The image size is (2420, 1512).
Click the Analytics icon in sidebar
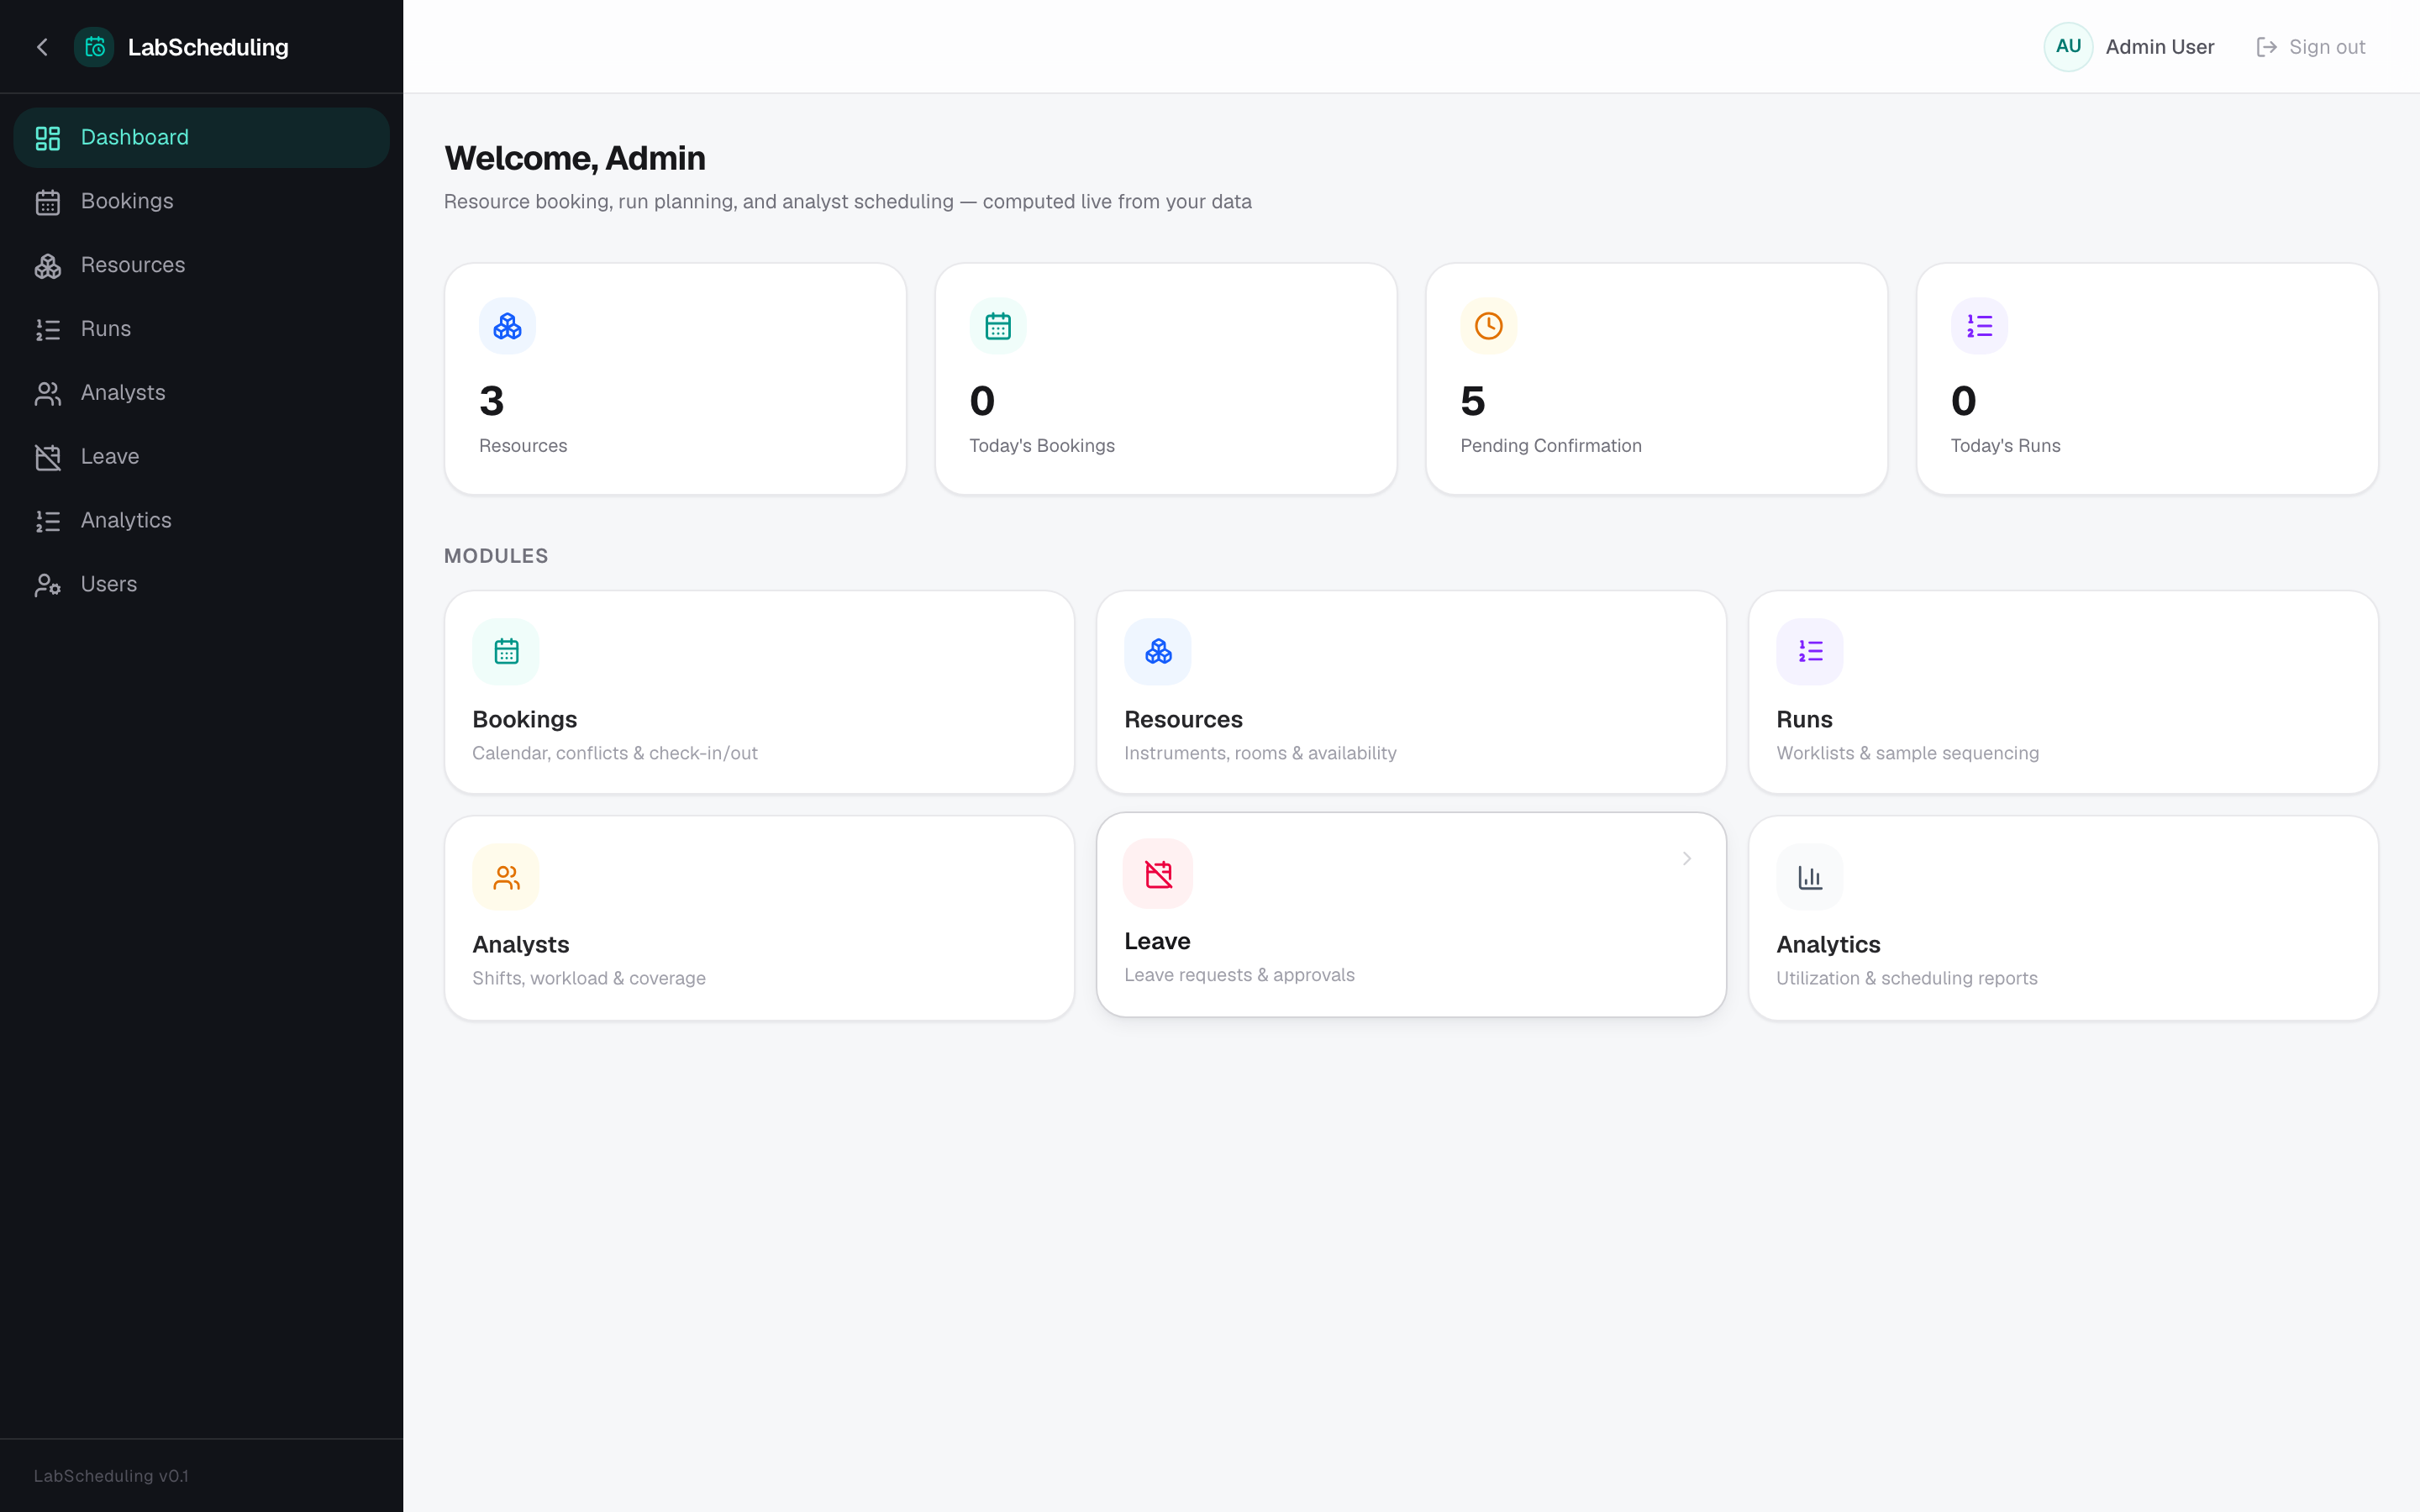[x=48, y=521]
